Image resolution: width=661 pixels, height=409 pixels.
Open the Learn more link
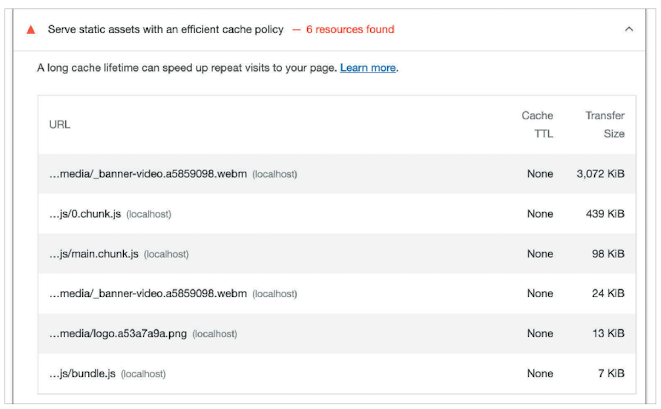pos(368,68)
